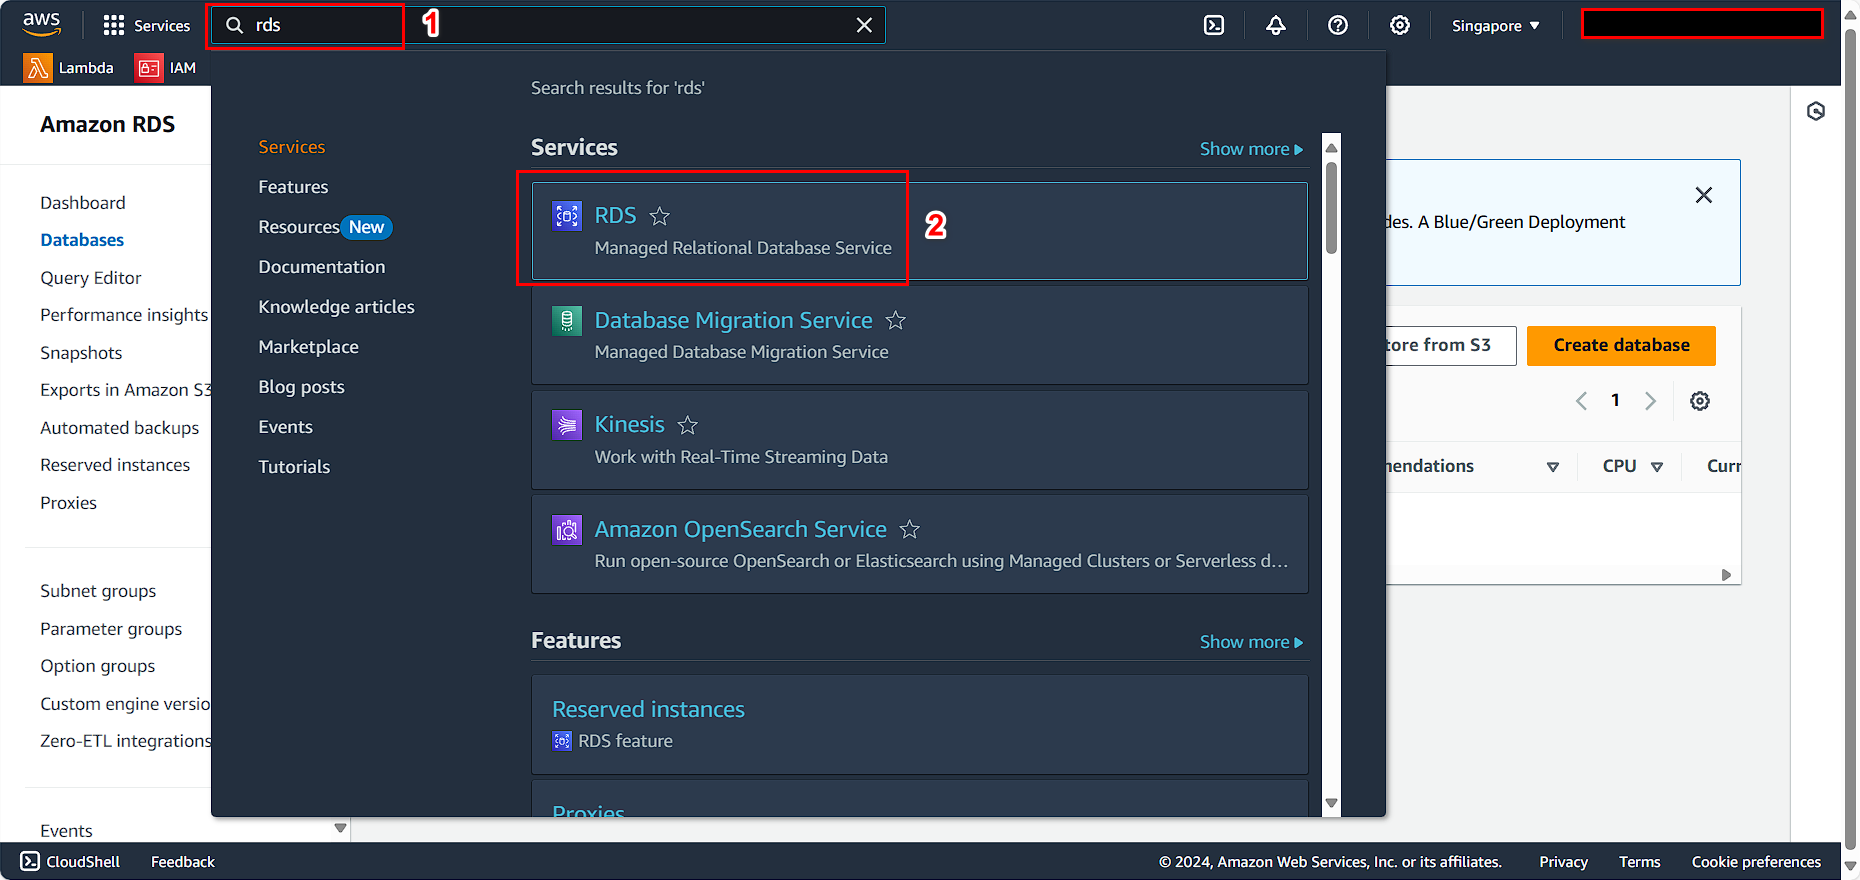The width and height of the screenshot is (1860, 880).
Task: Open Query Editor in sidebar
Action: click(x=91, y=278)
